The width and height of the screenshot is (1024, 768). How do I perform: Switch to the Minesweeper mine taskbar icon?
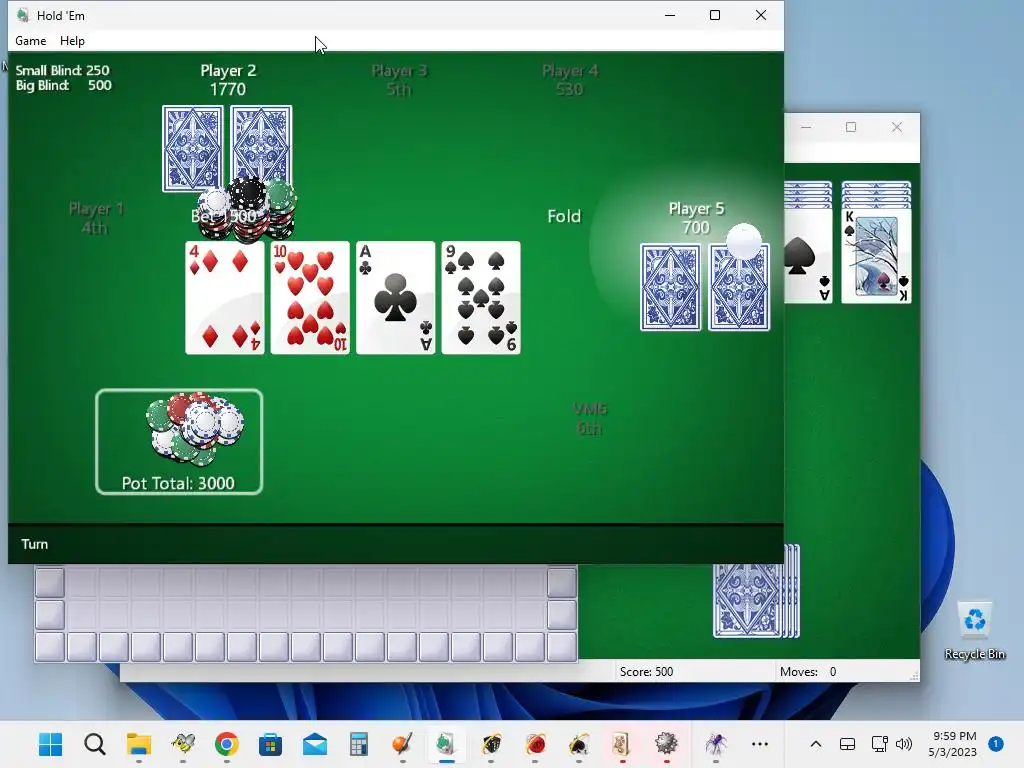tap(665, 744)
